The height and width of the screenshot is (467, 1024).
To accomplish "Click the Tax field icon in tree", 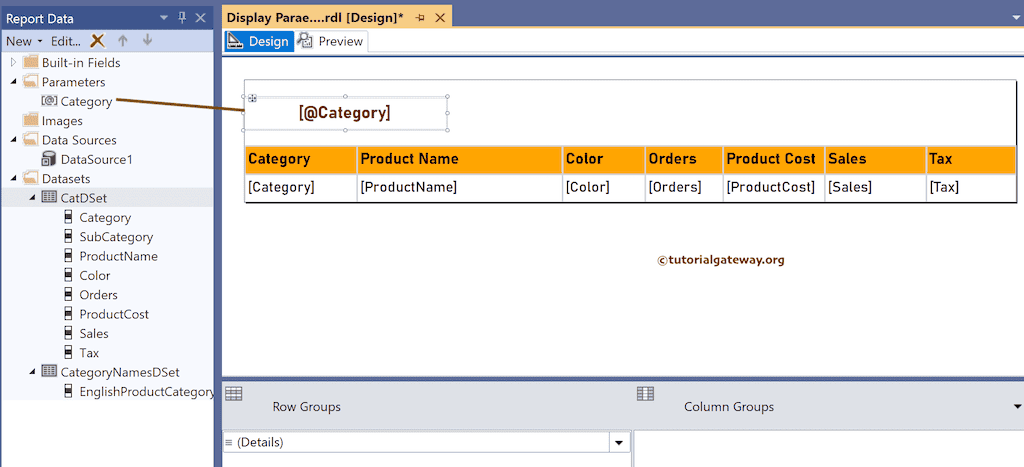I will (68, 353).
